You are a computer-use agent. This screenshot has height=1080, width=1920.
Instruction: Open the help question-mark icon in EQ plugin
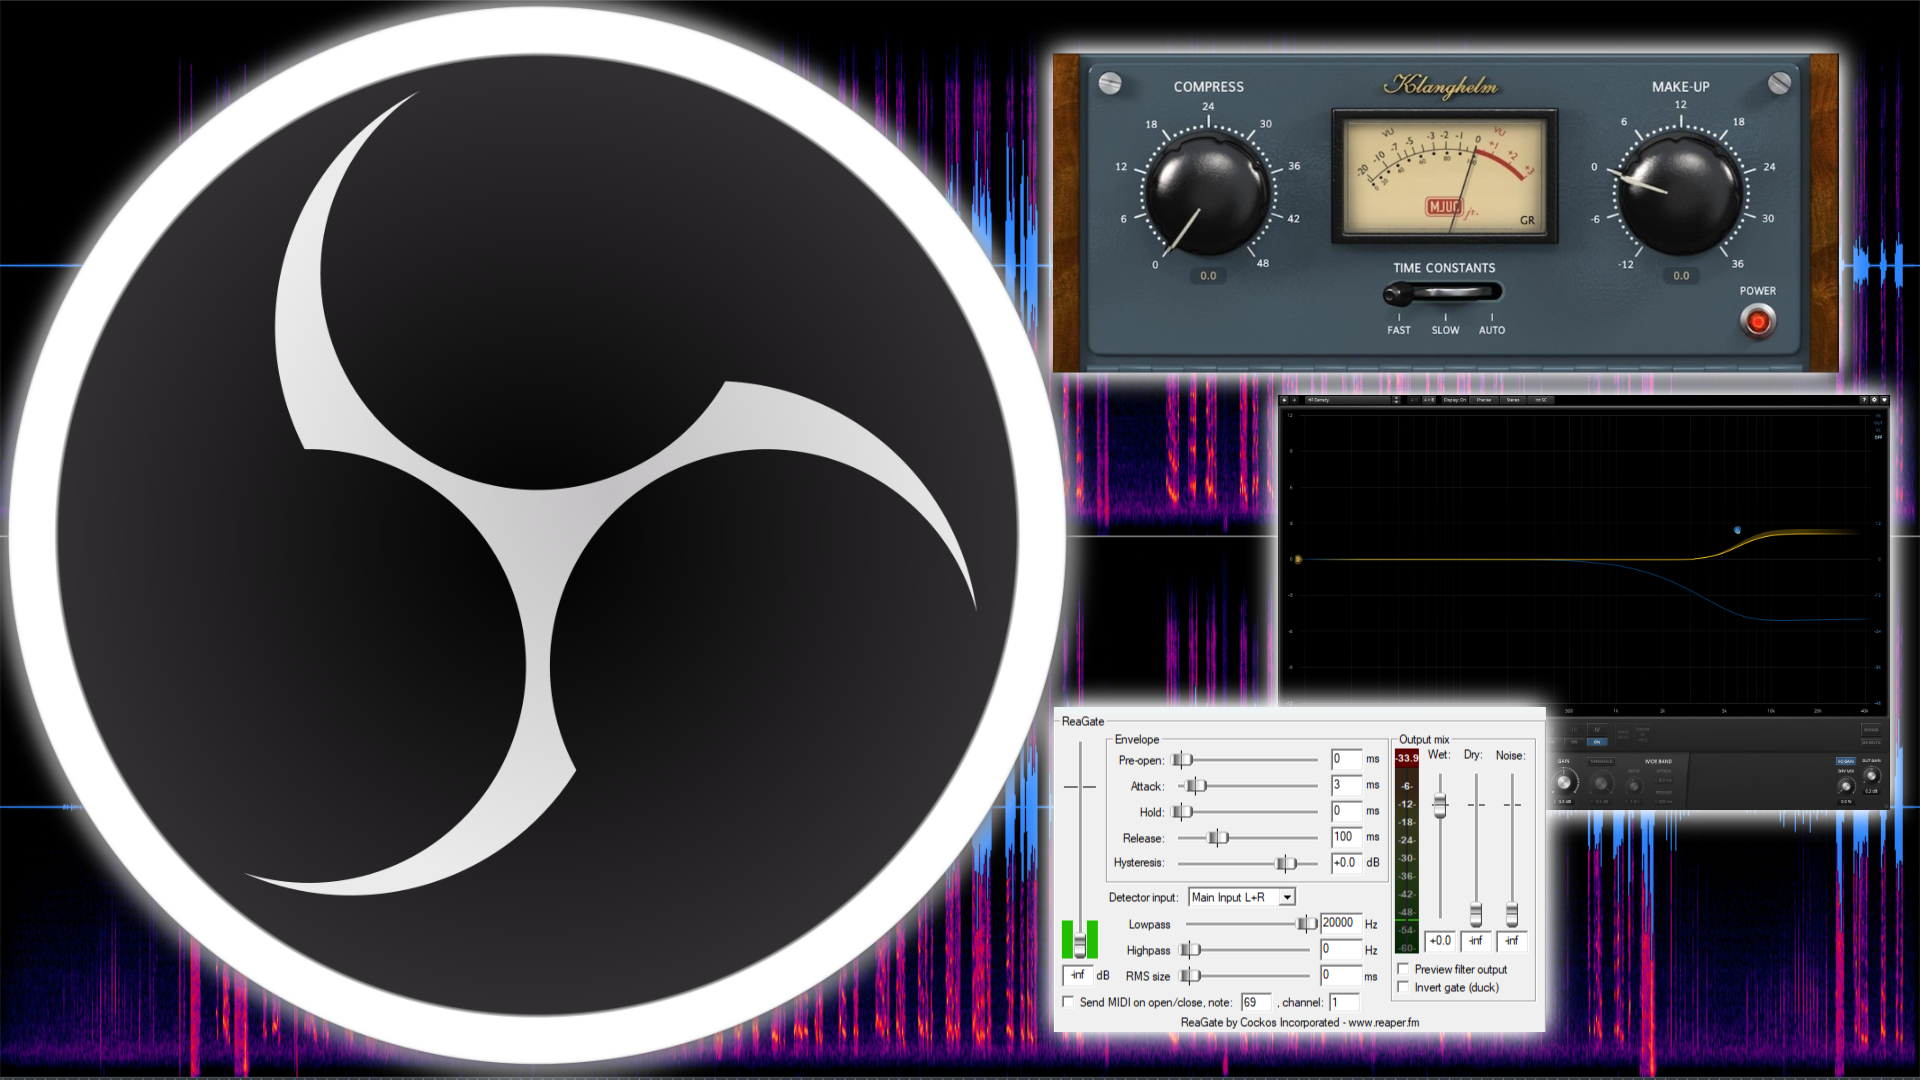tap(1864, 400)
